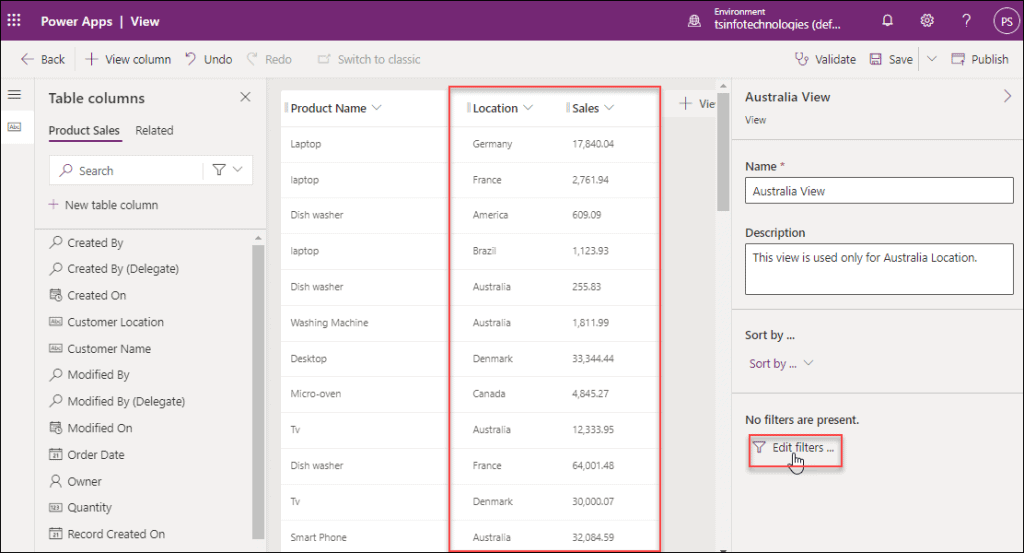Click the Description text box
The width and height of the screenshot is (1024, 553).
coord(879,269)
